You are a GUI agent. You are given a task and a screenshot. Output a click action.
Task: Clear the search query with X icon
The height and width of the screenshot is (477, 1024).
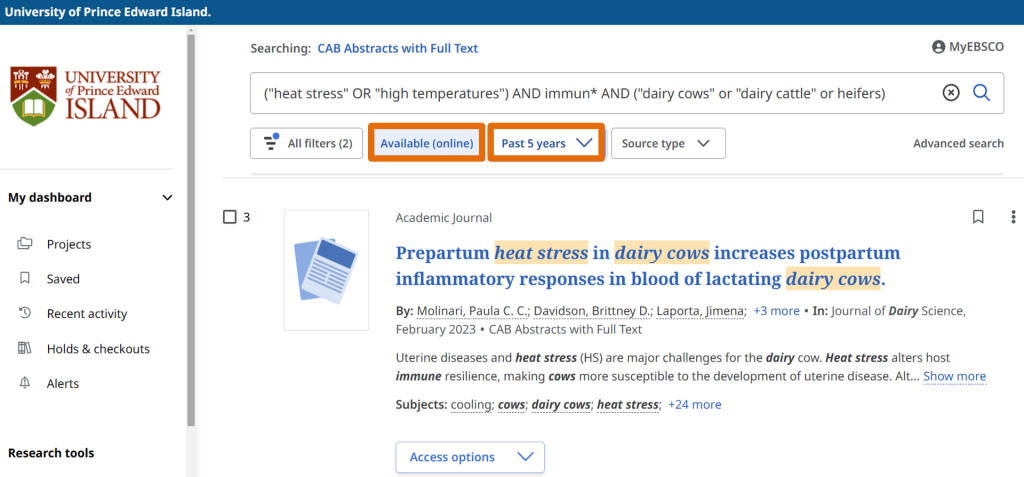(951, 93)
